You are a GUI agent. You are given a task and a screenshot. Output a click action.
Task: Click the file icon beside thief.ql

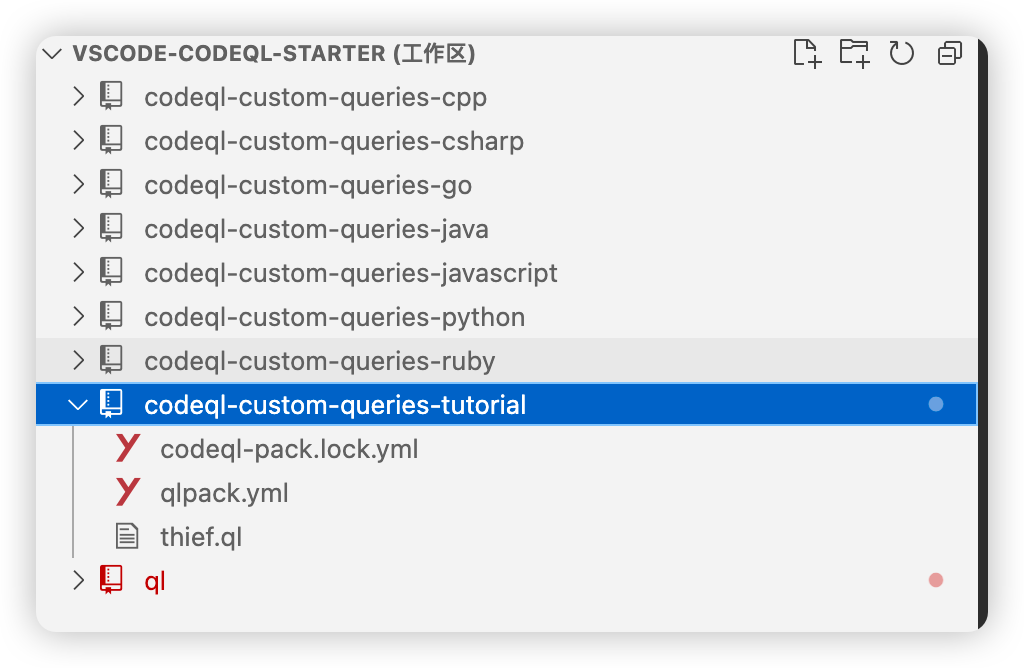tap(128, 537)
